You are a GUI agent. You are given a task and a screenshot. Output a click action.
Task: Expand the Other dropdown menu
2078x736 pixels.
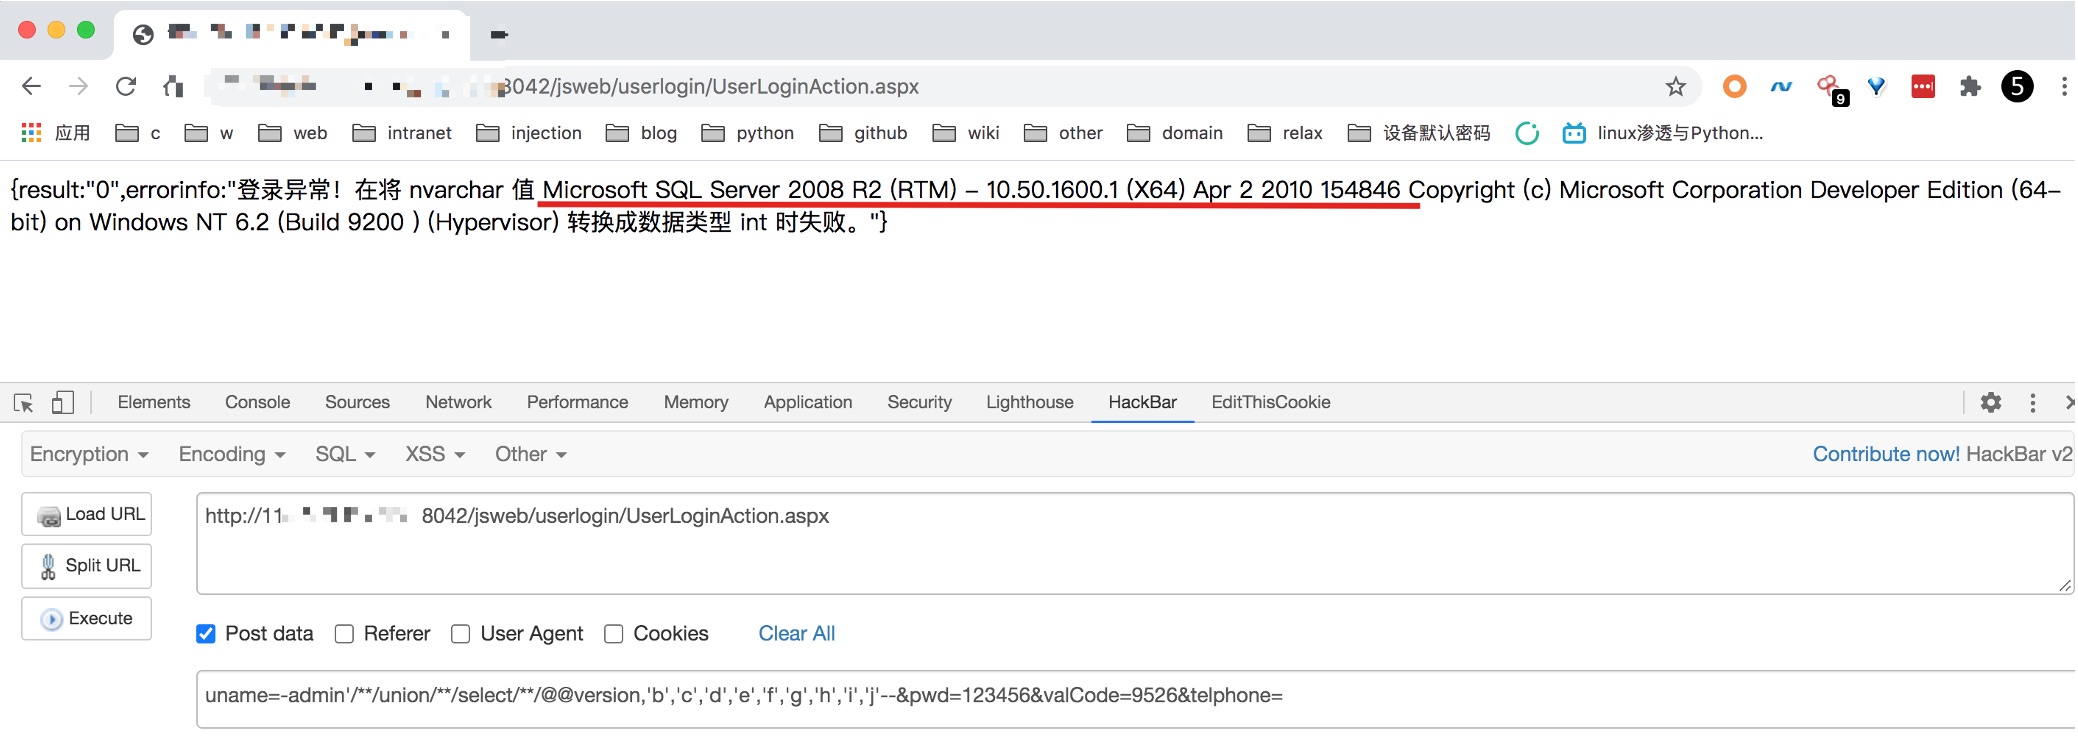(531, 455)
